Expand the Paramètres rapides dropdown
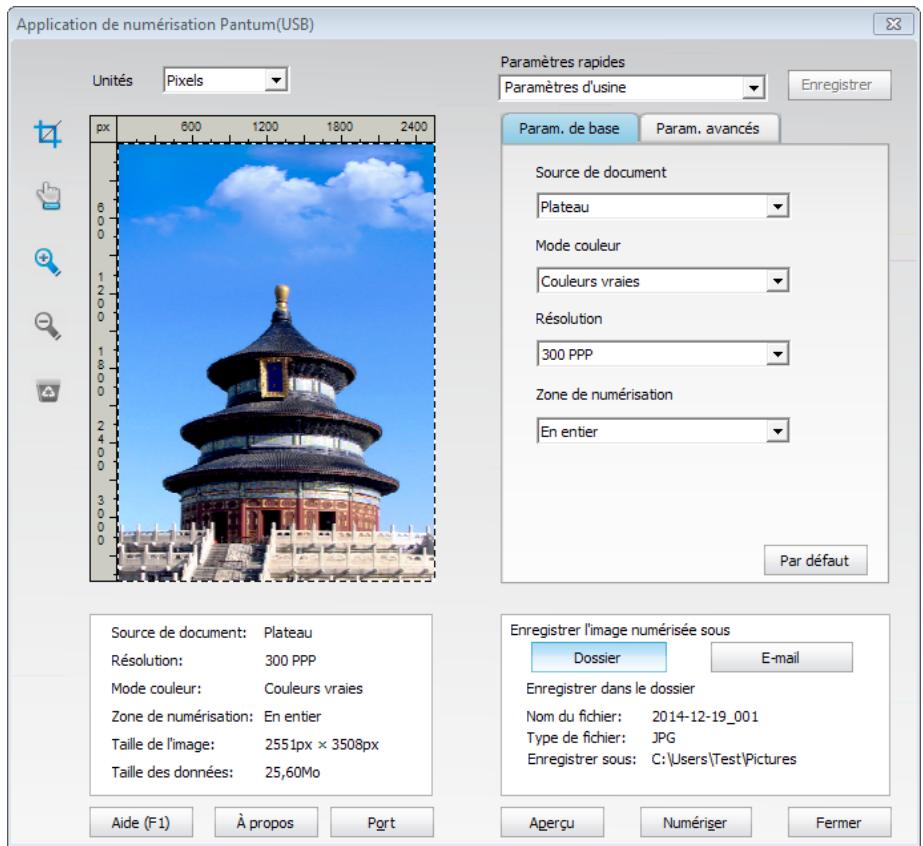This screenshot has width=923, height=846. [632, 87]
